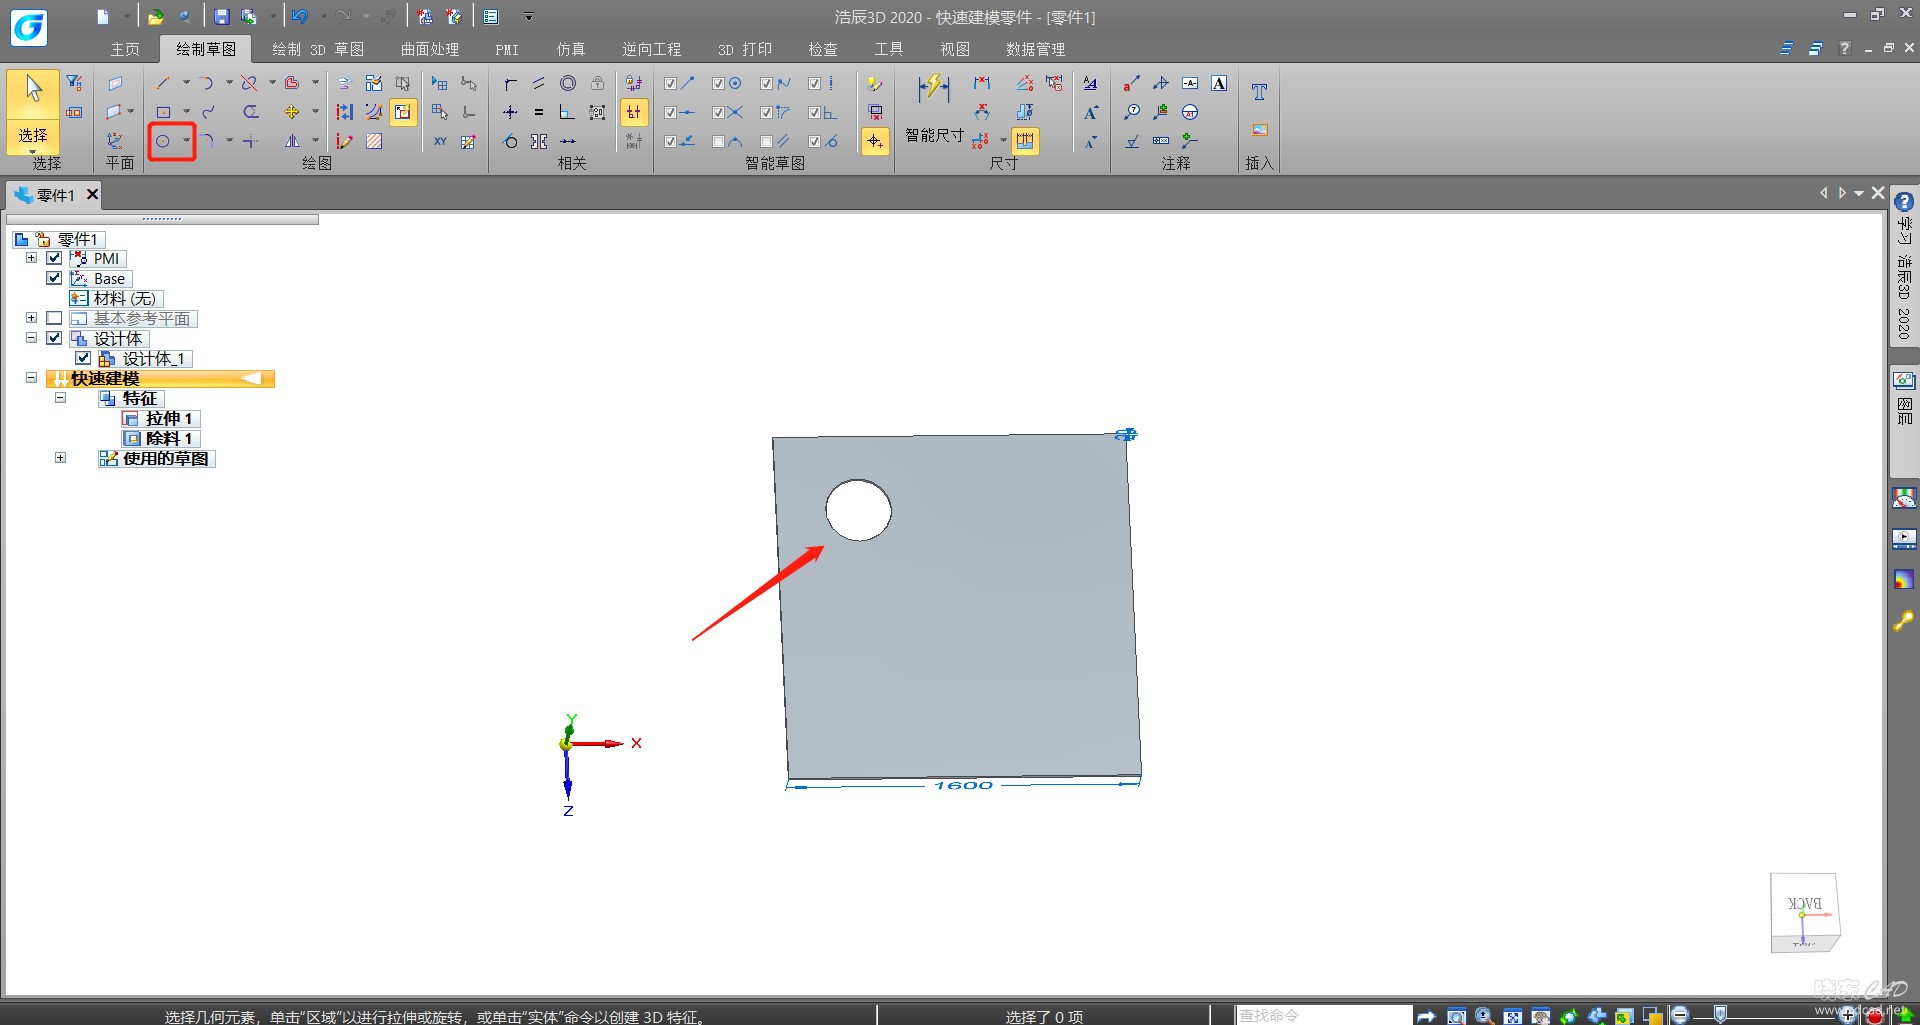
Task: Toggle the center point smart-sketch checkbox
Action: point(718,84)
